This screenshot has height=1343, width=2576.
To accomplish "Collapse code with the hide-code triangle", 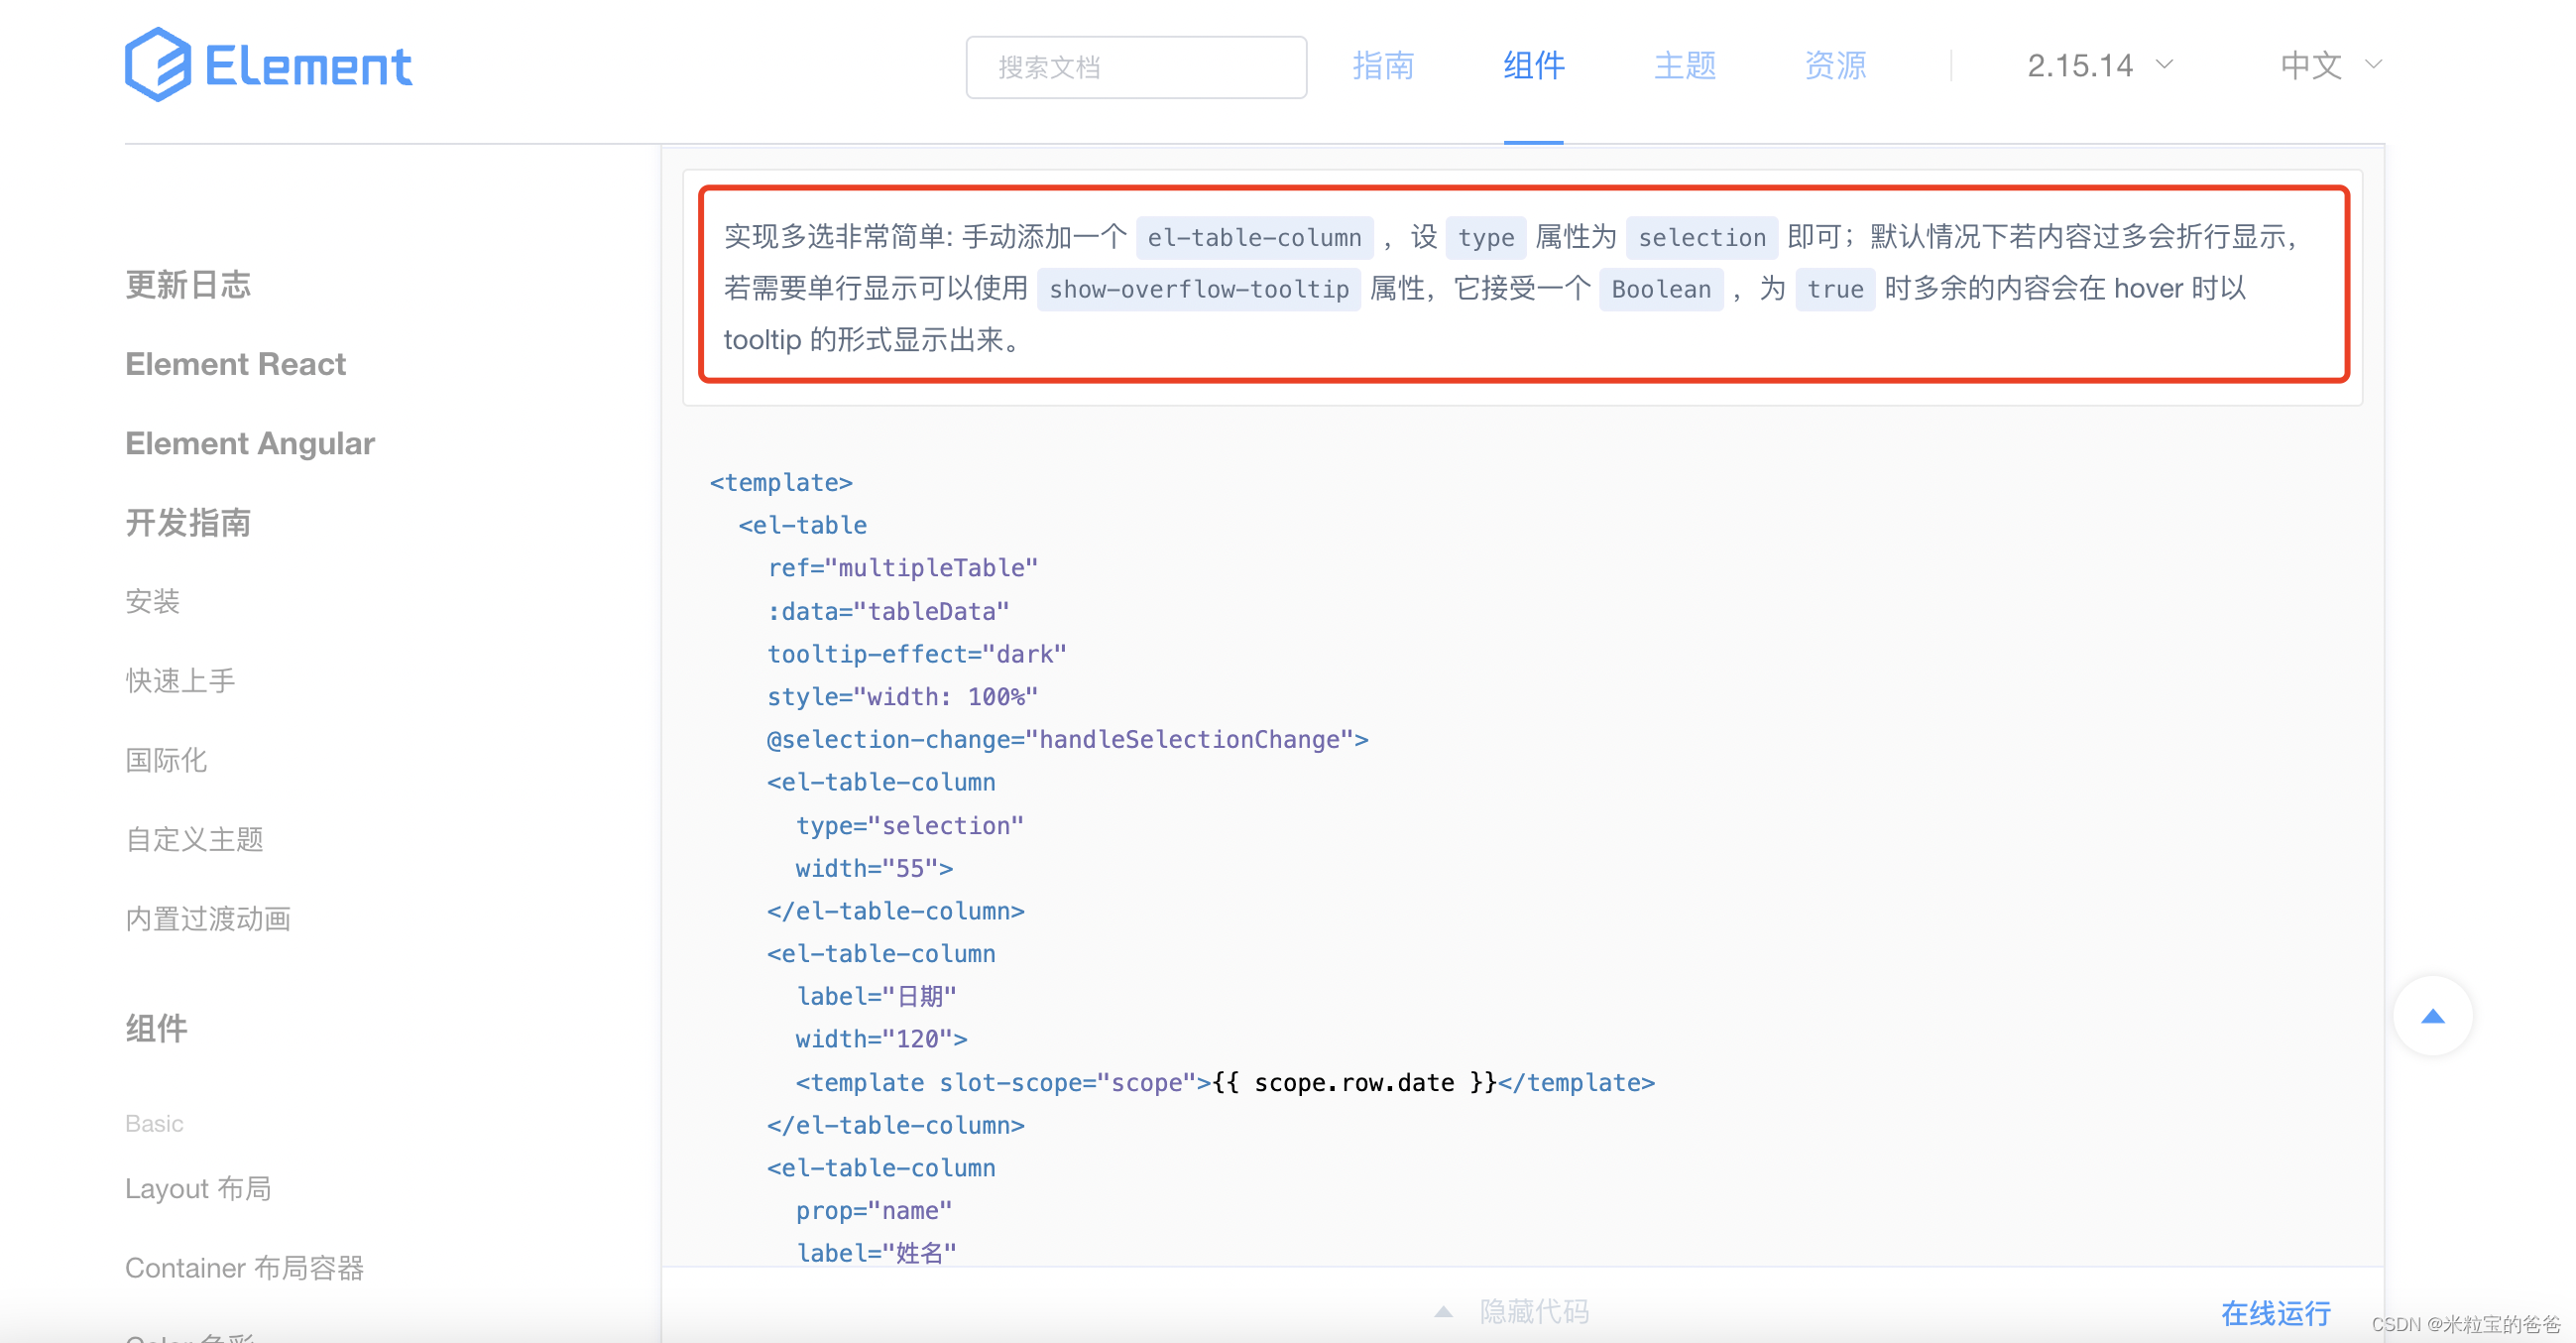I will pos(1443,1311).
